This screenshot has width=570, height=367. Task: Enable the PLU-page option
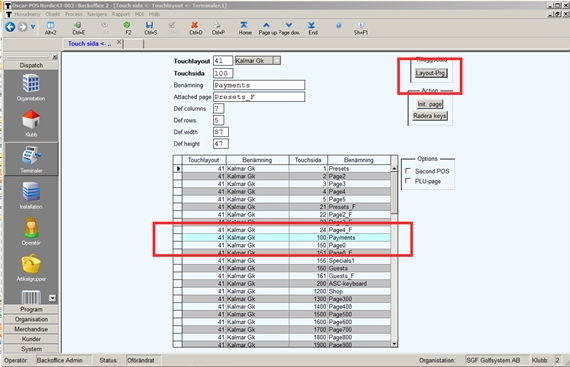click(408, 181)
